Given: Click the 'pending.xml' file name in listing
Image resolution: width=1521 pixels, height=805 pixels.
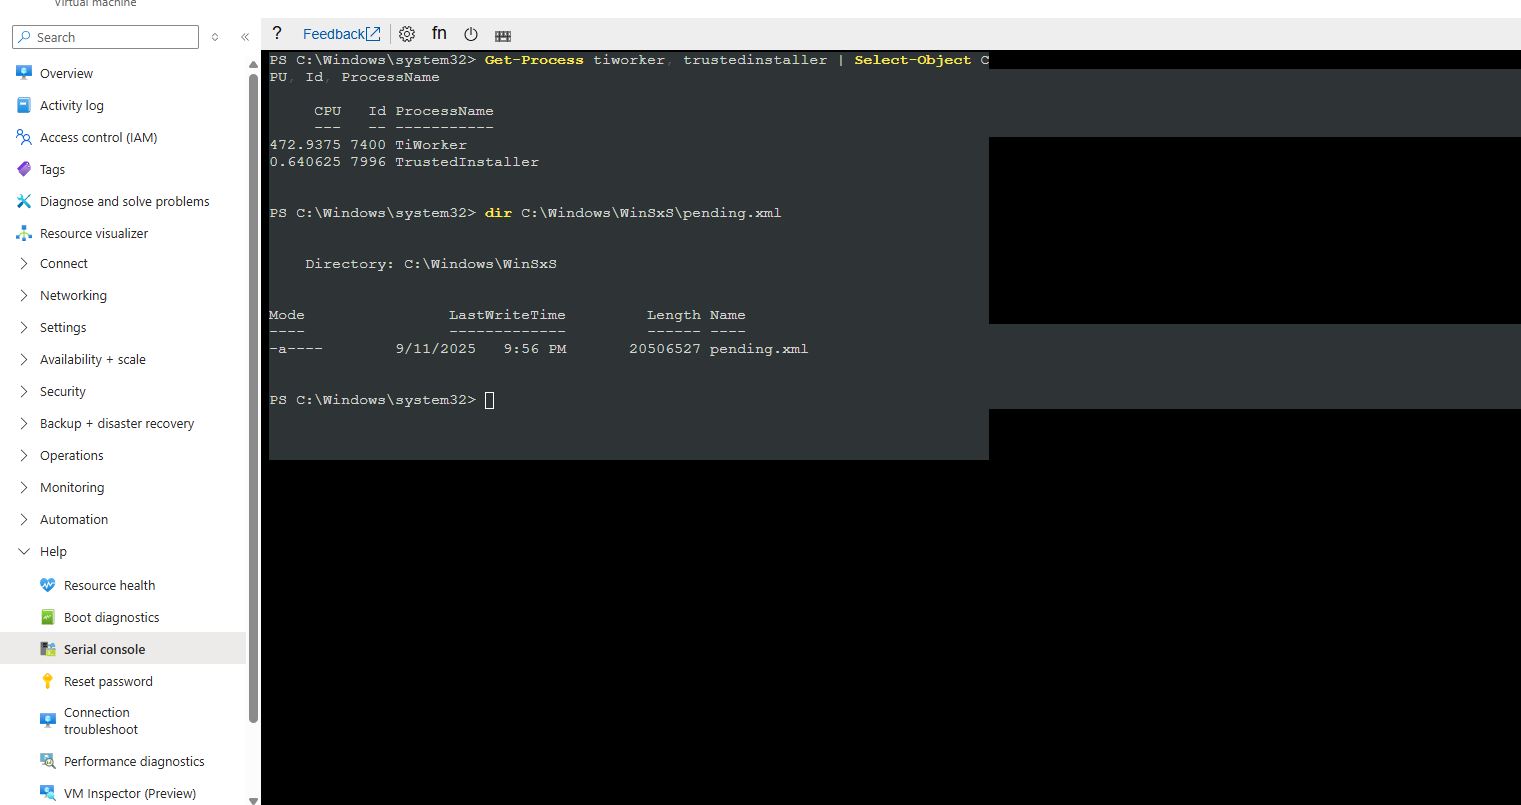Looking at the screenshot, I should coord(759,349).
